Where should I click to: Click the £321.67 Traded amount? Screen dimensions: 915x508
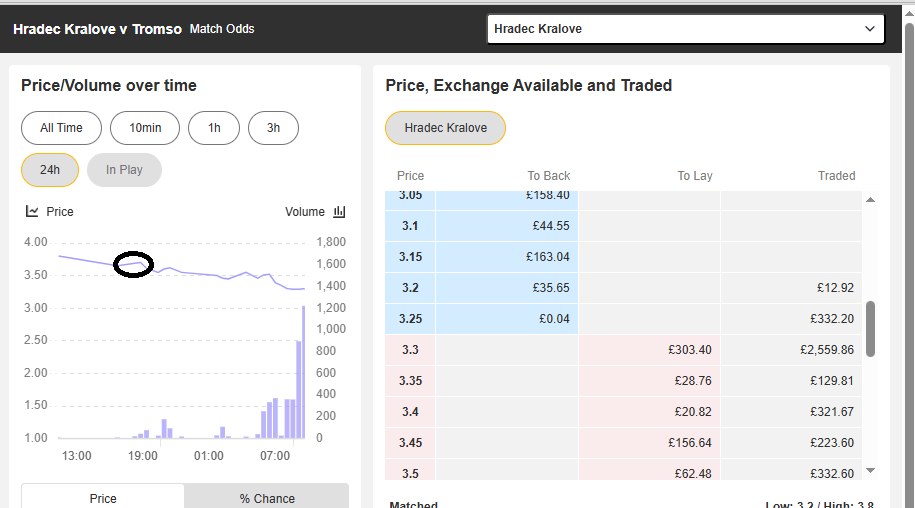coord(832,411)
